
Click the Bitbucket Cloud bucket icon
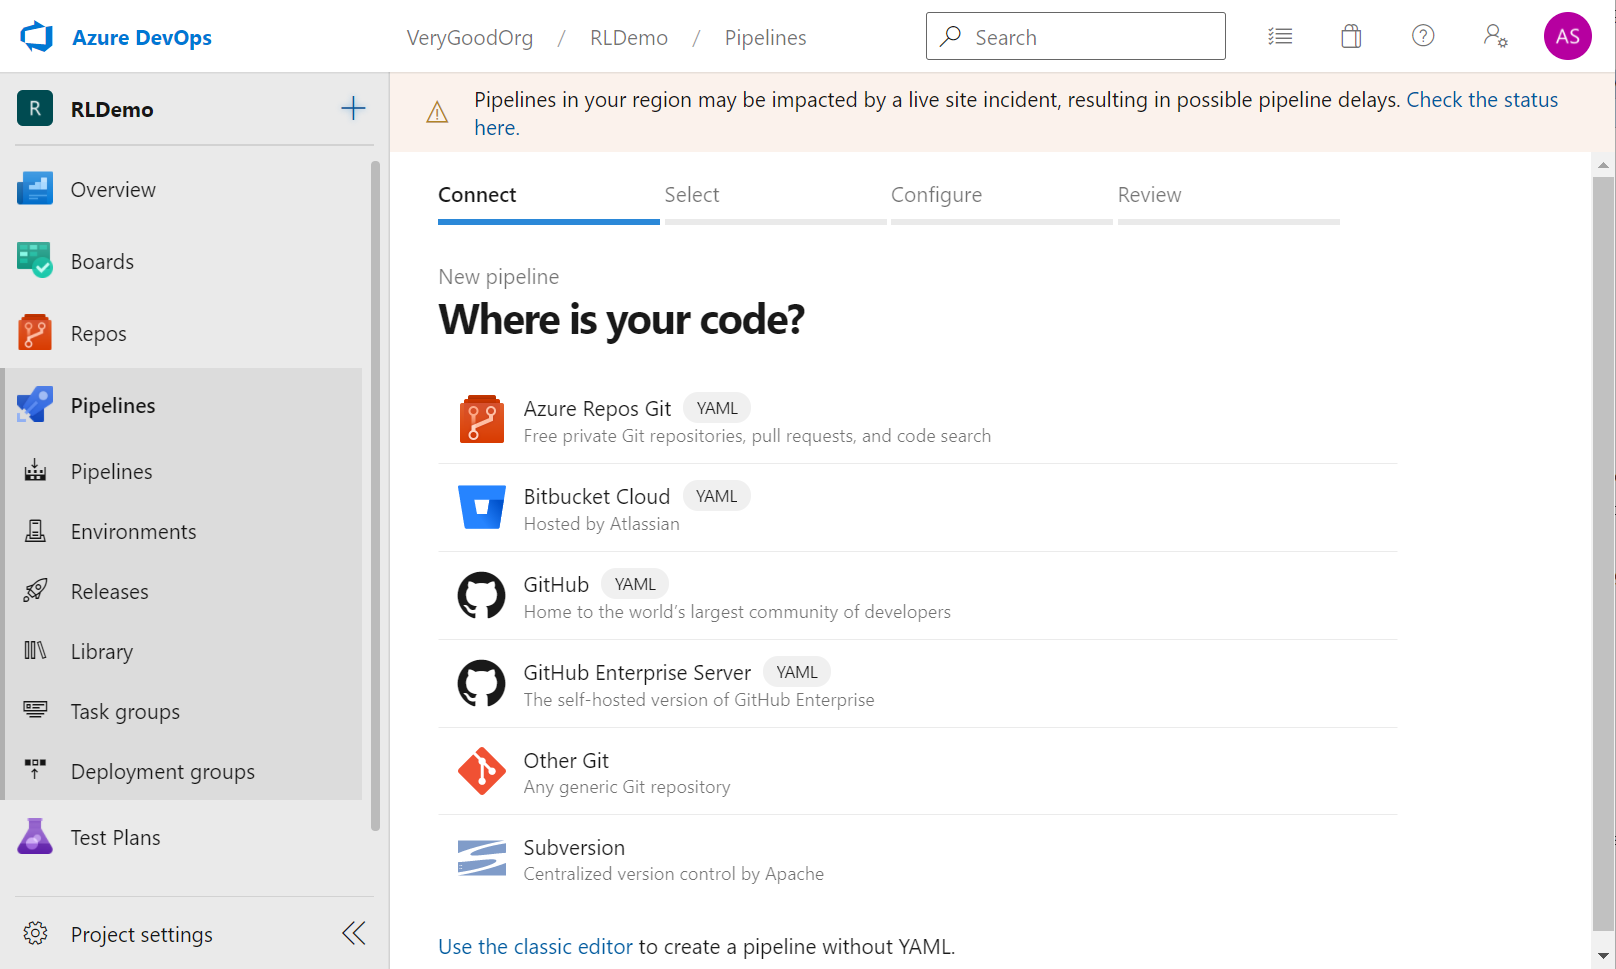(481, 507)
